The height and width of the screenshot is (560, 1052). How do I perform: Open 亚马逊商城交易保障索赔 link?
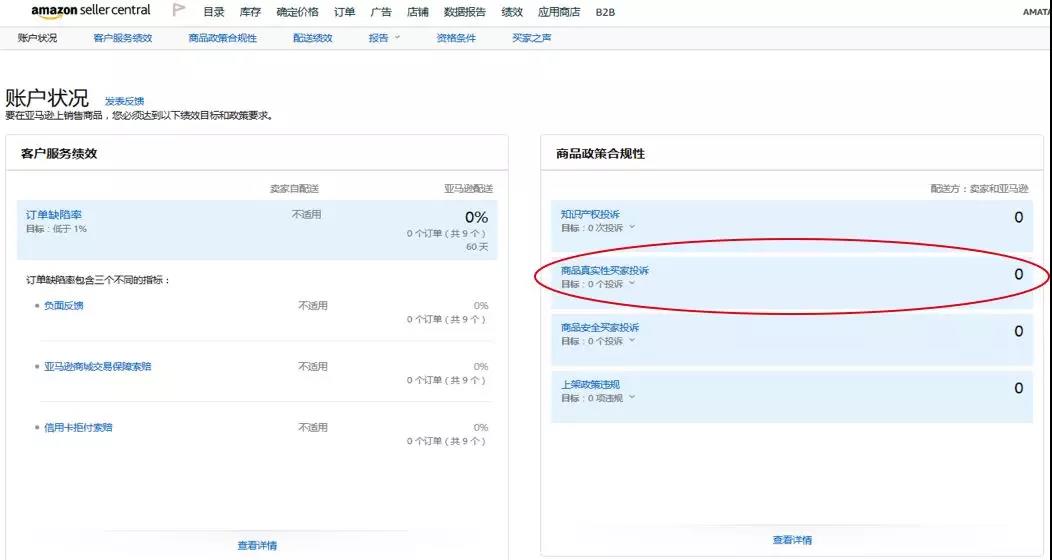(x=97, y=367)
